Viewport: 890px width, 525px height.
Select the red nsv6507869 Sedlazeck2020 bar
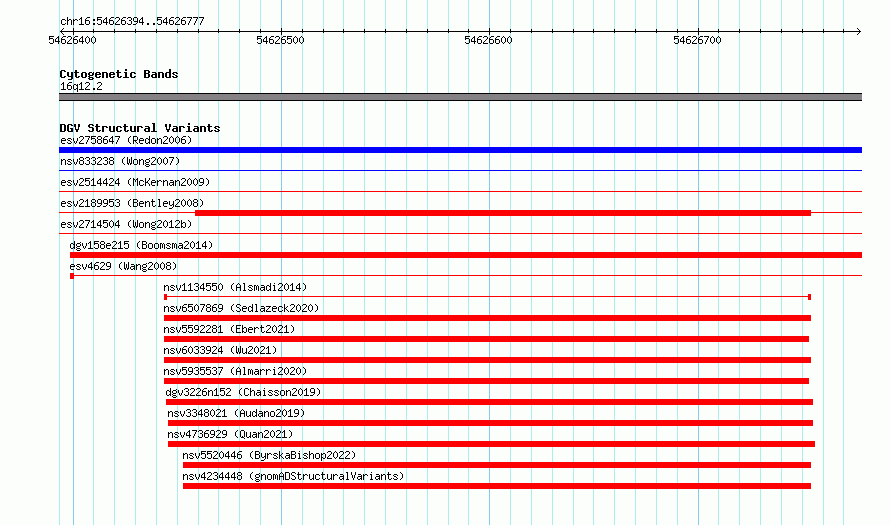pyautogui.click(x=488, y=318)
